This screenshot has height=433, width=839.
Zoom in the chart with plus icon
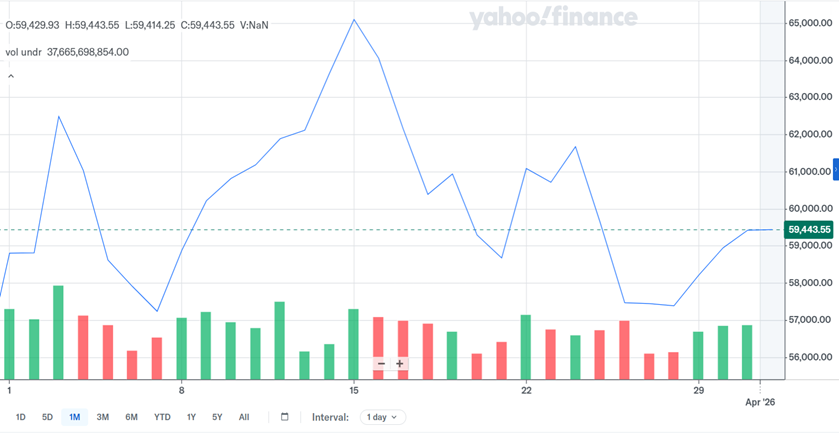[400, 364]
